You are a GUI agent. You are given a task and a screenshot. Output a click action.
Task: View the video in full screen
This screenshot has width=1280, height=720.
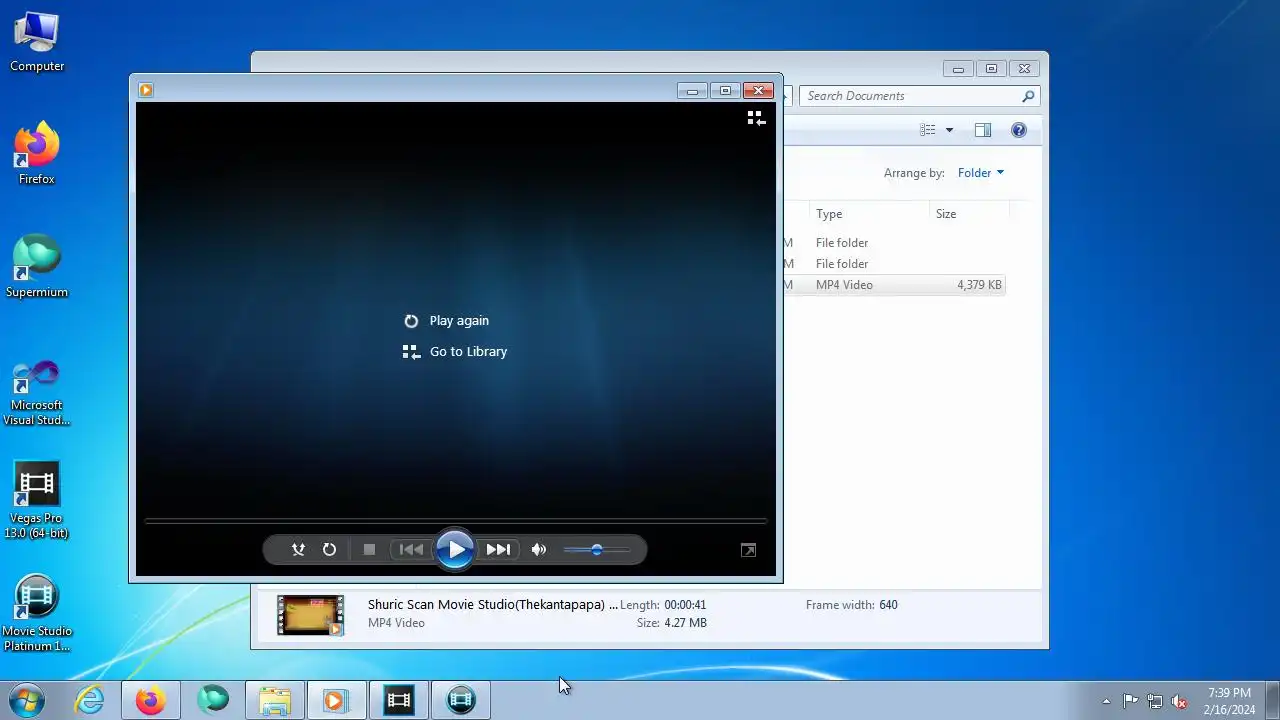[748, 550]
